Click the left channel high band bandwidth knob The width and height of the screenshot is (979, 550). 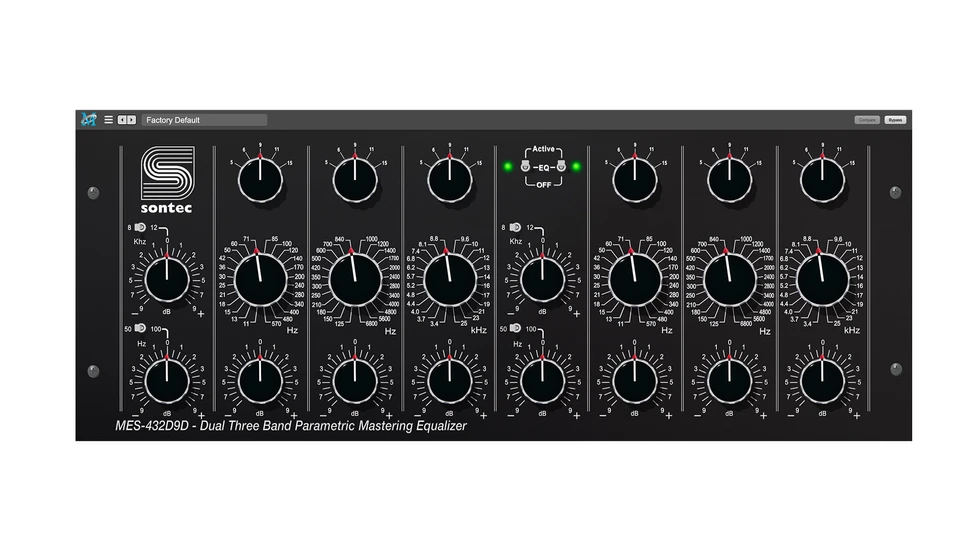450,180
